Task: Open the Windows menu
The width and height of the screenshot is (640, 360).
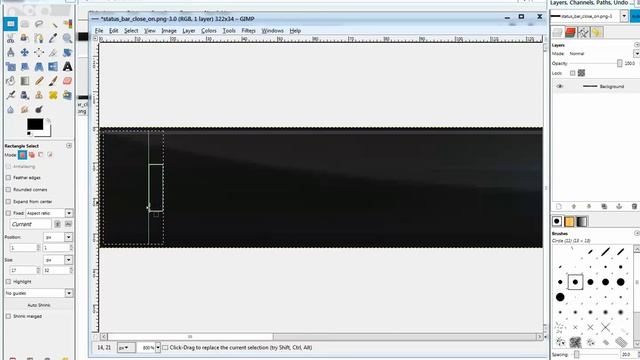Action: [x=272, y=31]
